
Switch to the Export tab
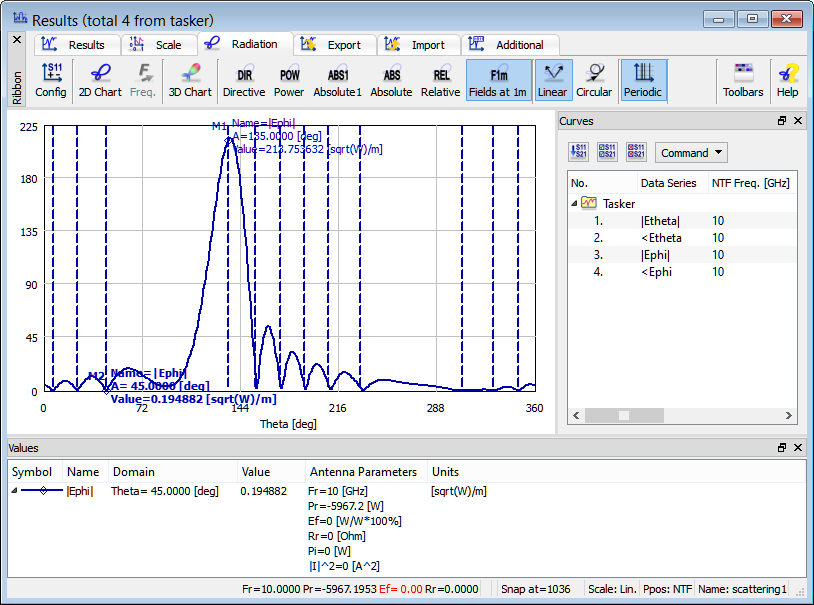(x=334, y=45)
